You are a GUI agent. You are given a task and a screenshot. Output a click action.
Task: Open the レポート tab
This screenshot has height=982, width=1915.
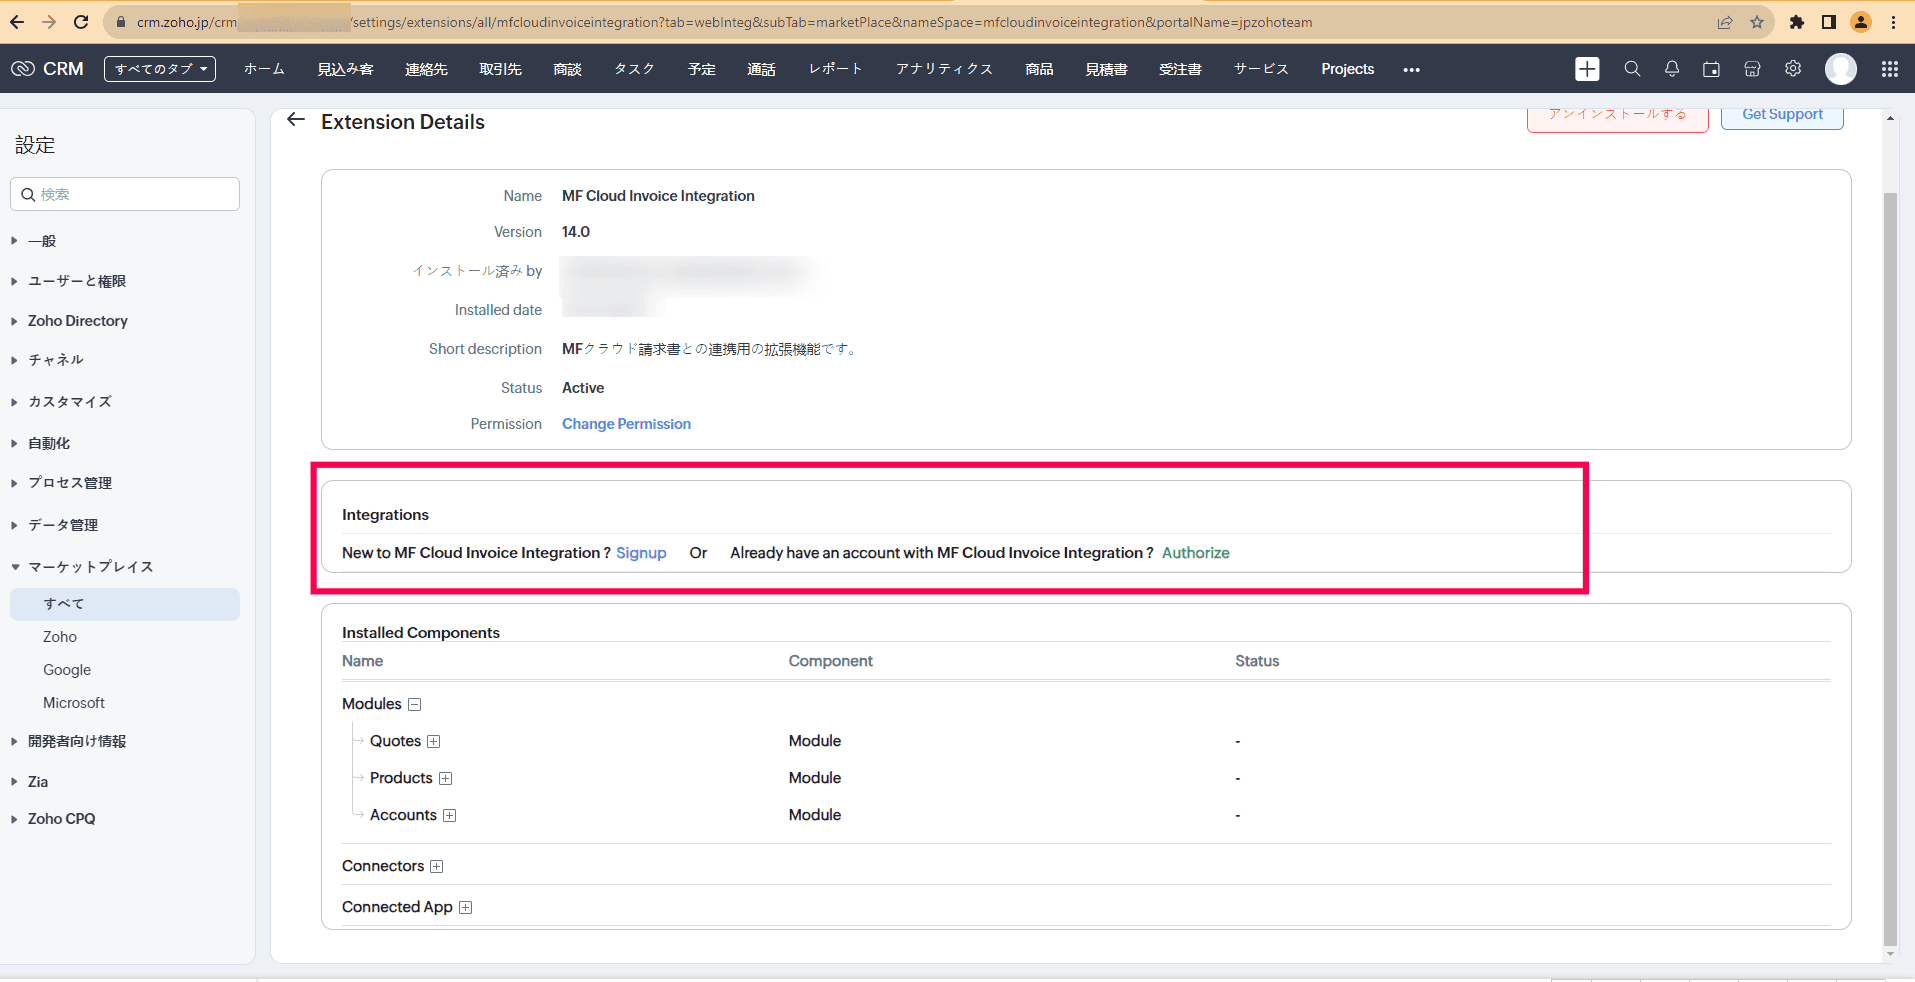(x=835, y=69)
